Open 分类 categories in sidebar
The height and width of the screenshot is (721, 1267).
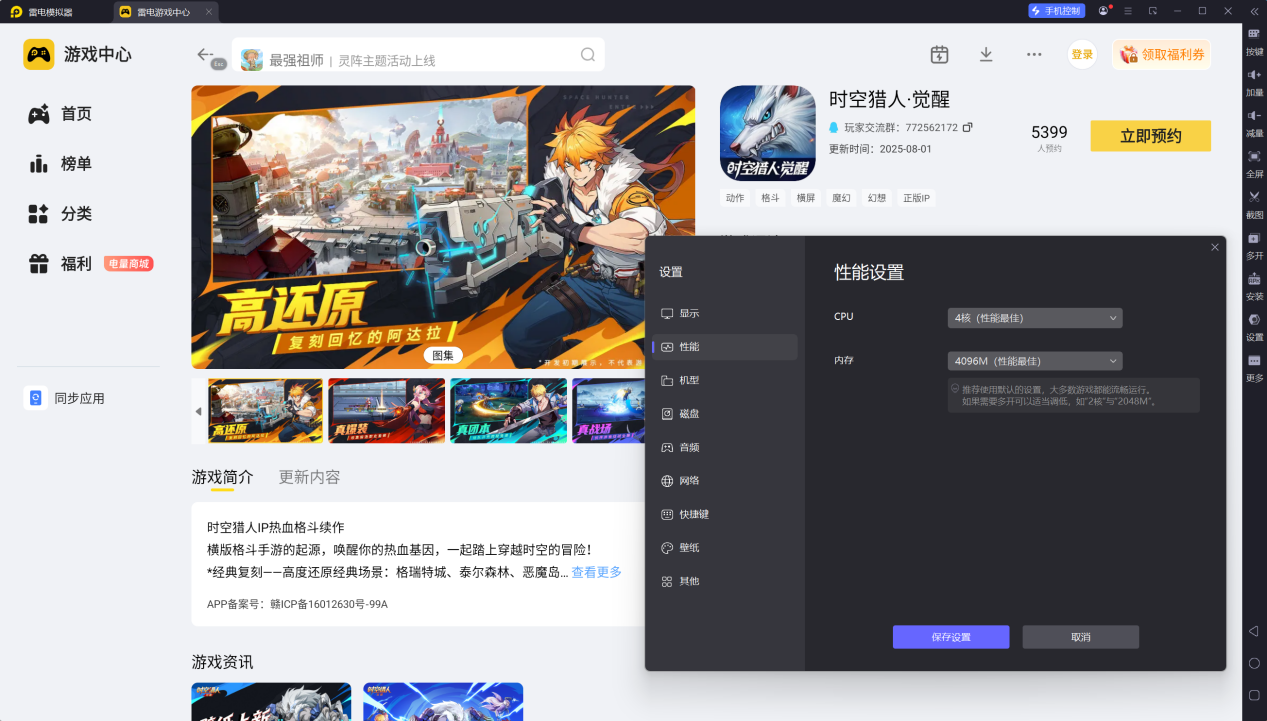tap(62, 214)
